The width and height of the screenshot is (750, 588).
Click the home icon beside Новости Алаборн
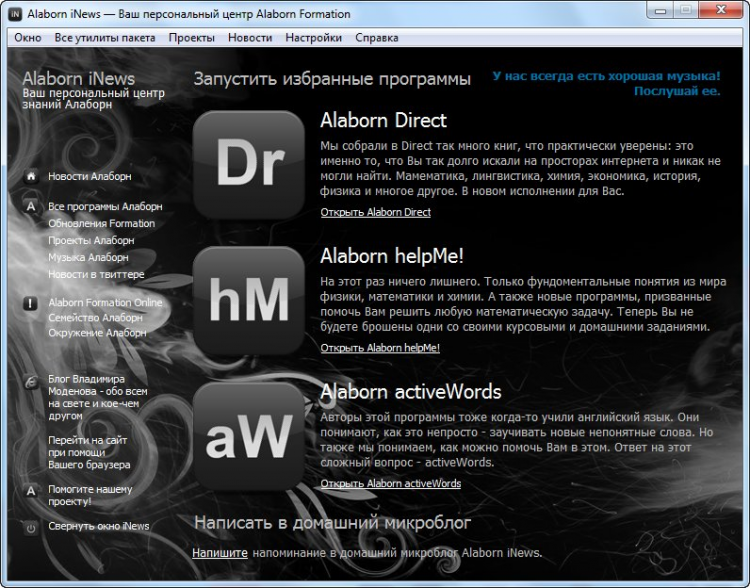(31, 177)
